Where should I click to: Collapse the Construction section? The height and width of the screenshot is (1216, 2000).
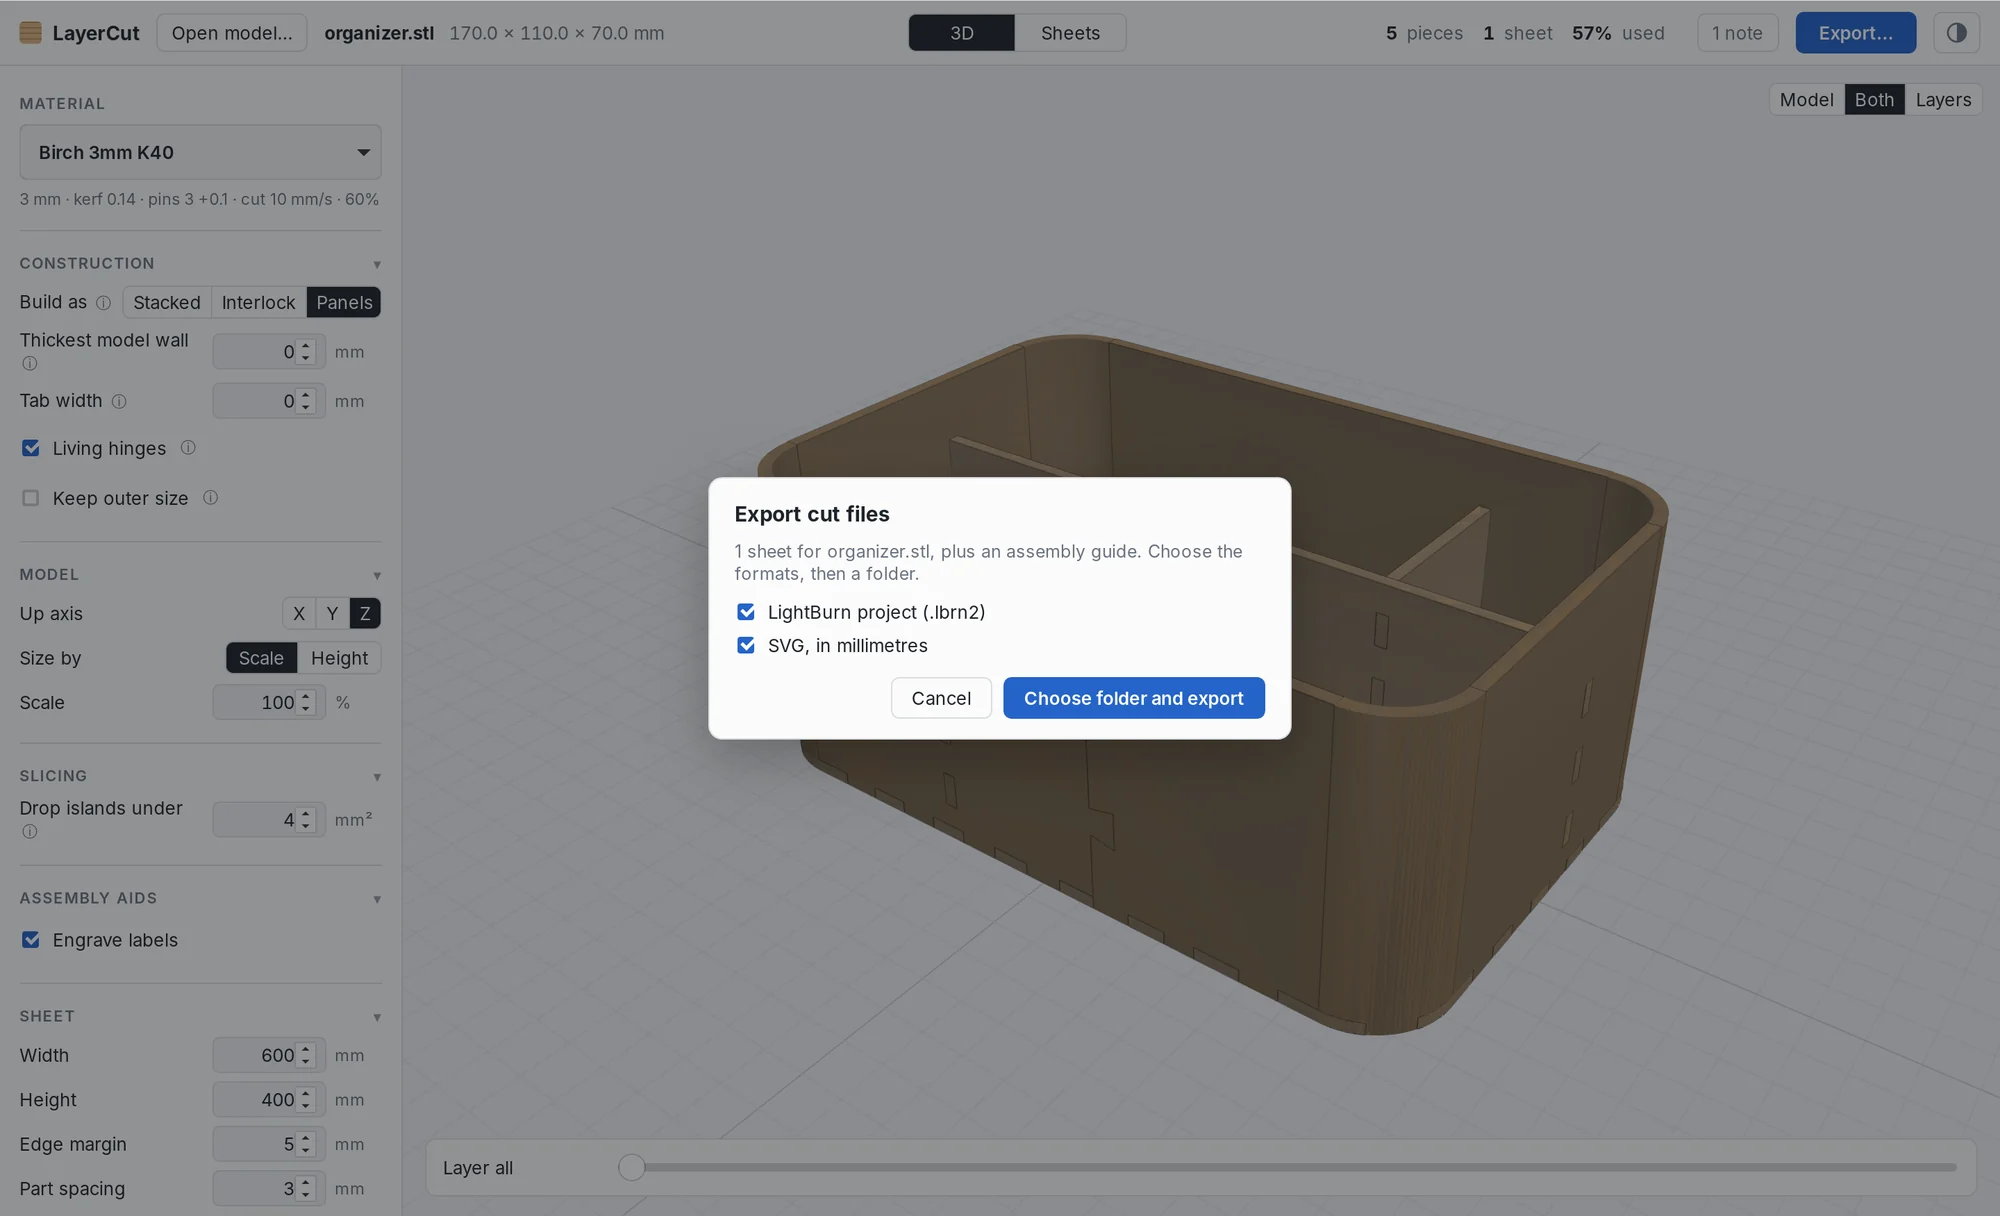point(377,265)
